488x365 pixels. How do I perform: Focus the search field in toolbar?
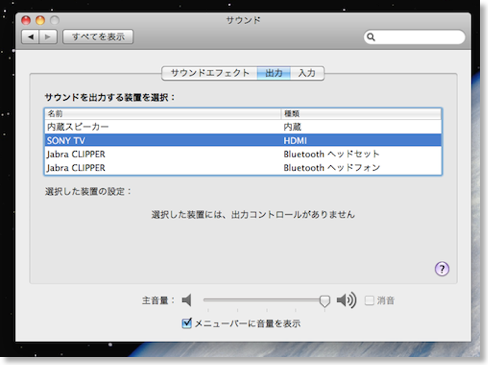tap(414, 37)
